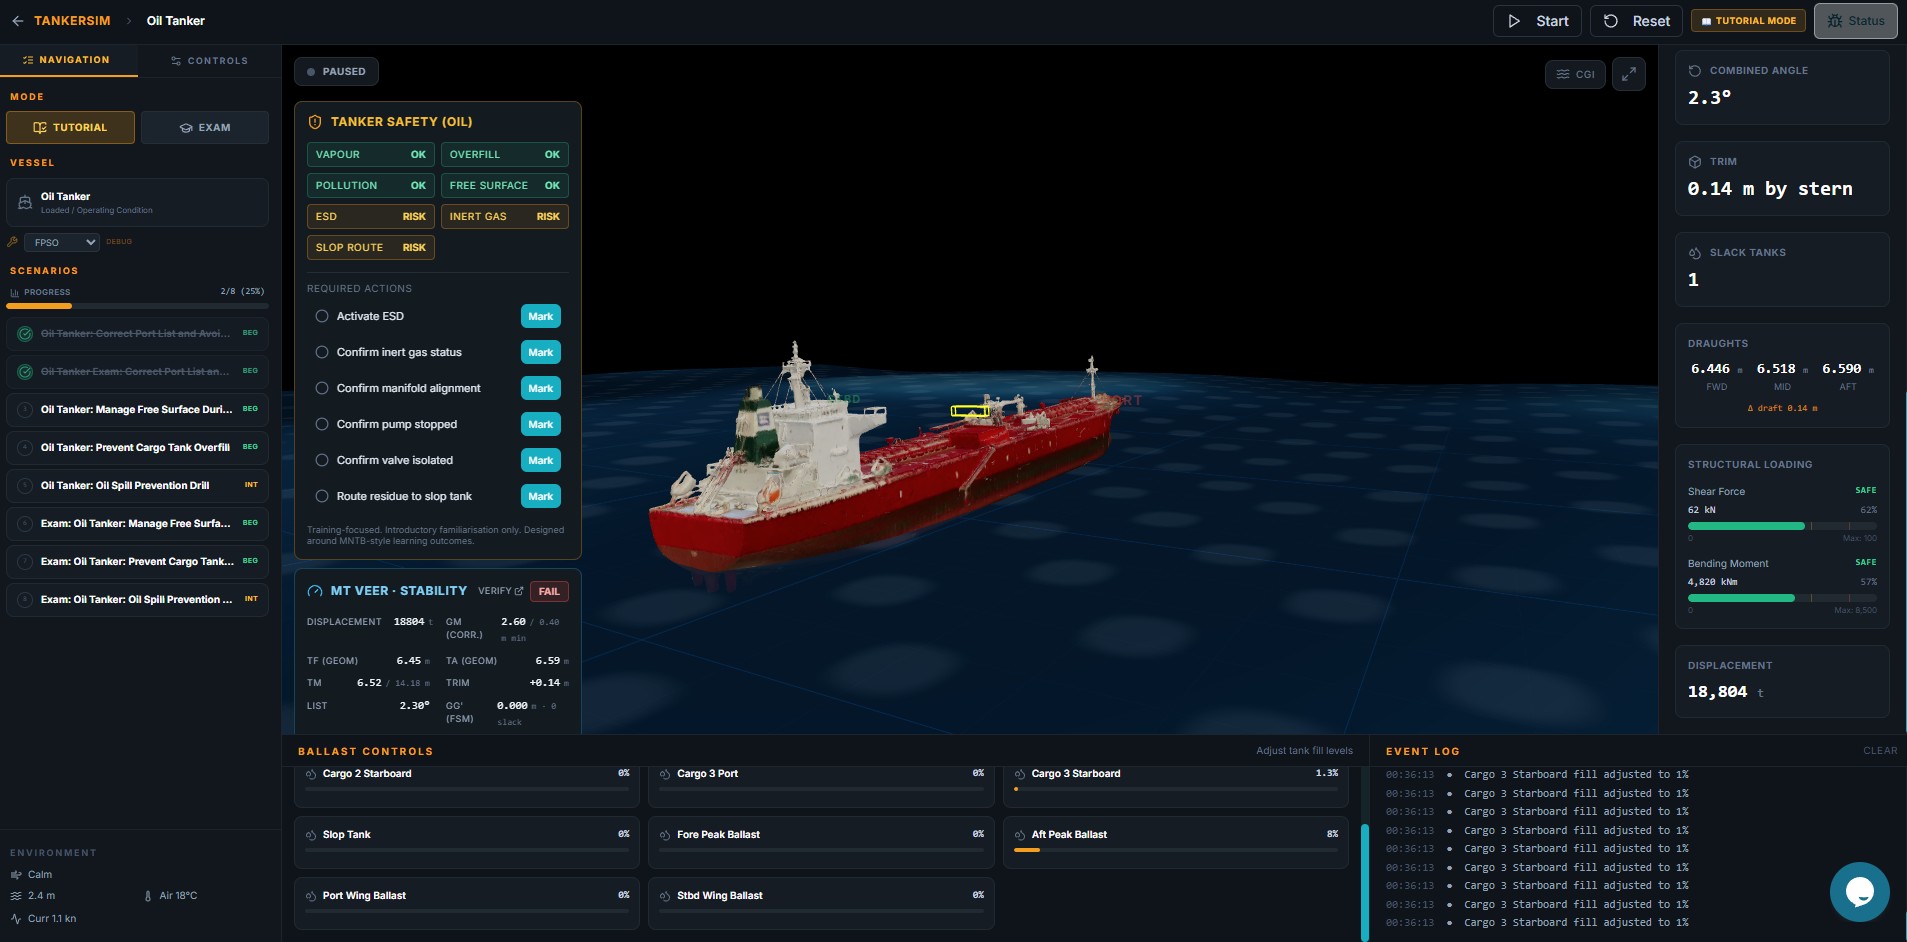1907x942 pixels.
Task: Select the Route residue to slop tank circle
Action: coord(322,496)
